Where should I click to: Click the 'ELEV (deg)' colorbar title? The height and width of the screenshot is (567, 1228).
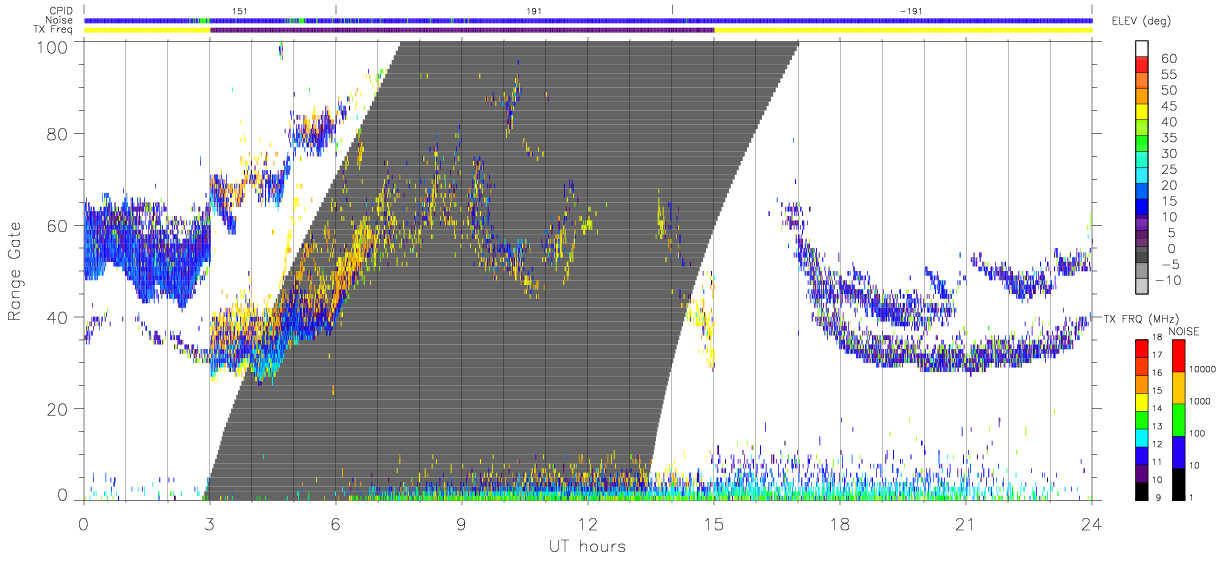click(1142, 21)
